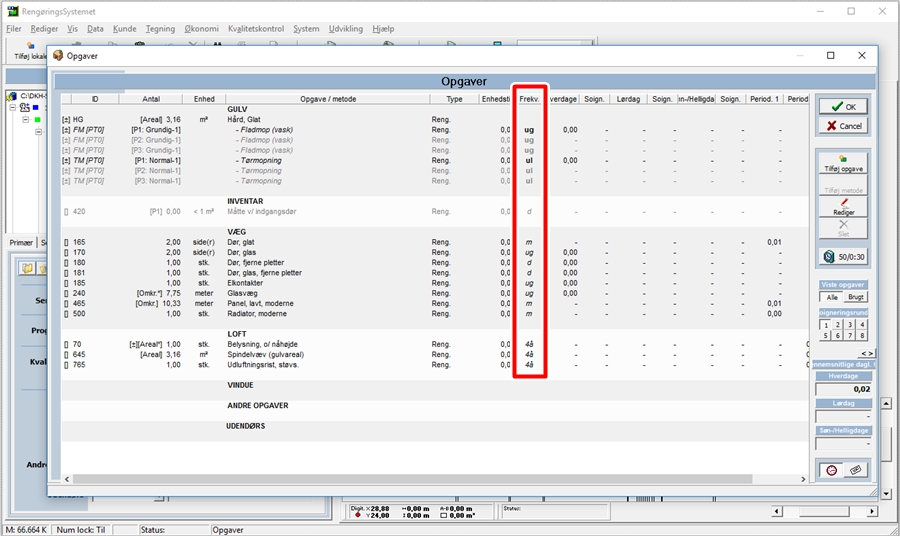The height and width of the screenshot is (536, 900).
Task: Select cleaning round 8
Action: pyautogui.click(x=862, y=335)
